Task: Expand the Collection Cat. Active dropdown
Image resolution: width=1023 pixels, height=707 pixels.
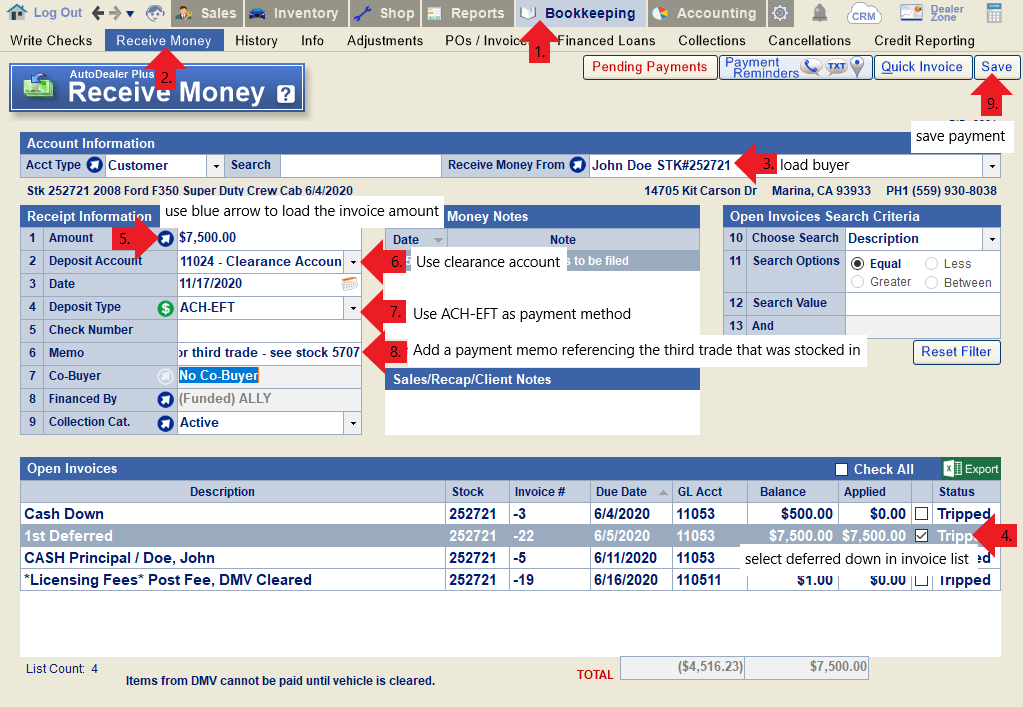Action: click(x=353, y=423)
